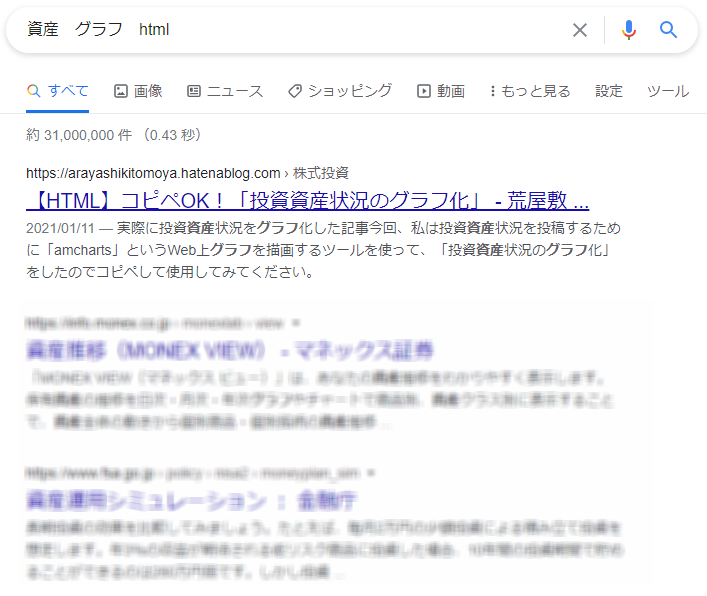The image size is (707, 596).
Task: Open the ニュース tab
Action: click(x=225, y=91)
